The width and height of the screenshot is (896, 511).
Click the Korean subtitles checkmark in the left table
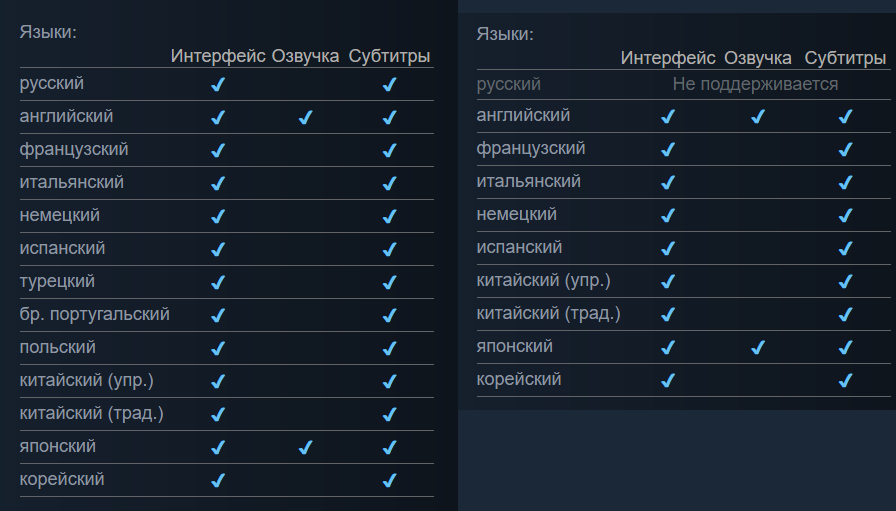pos(389,481)
